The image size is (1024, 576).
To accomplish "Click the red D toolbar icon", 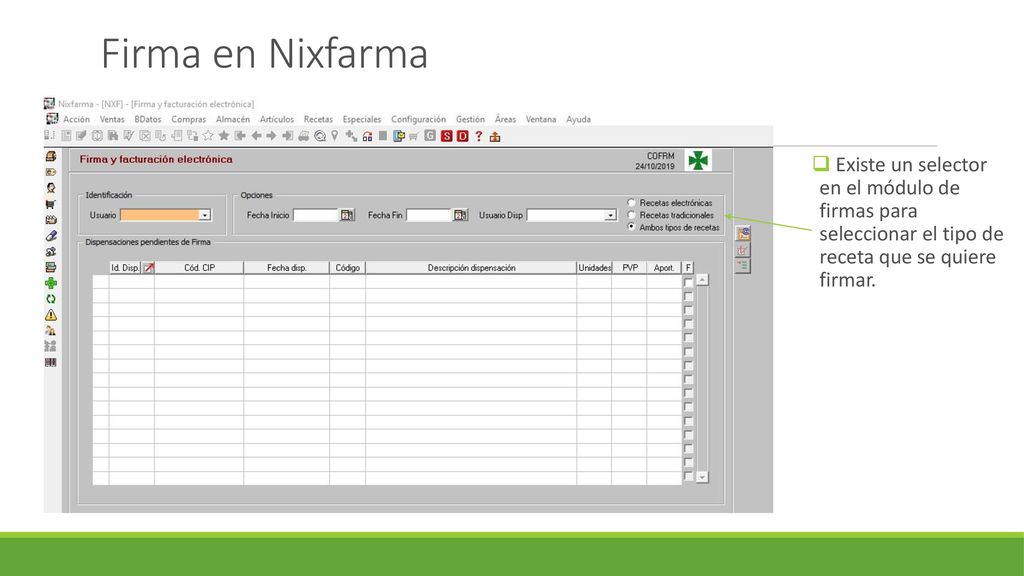I will coord(462,136).
